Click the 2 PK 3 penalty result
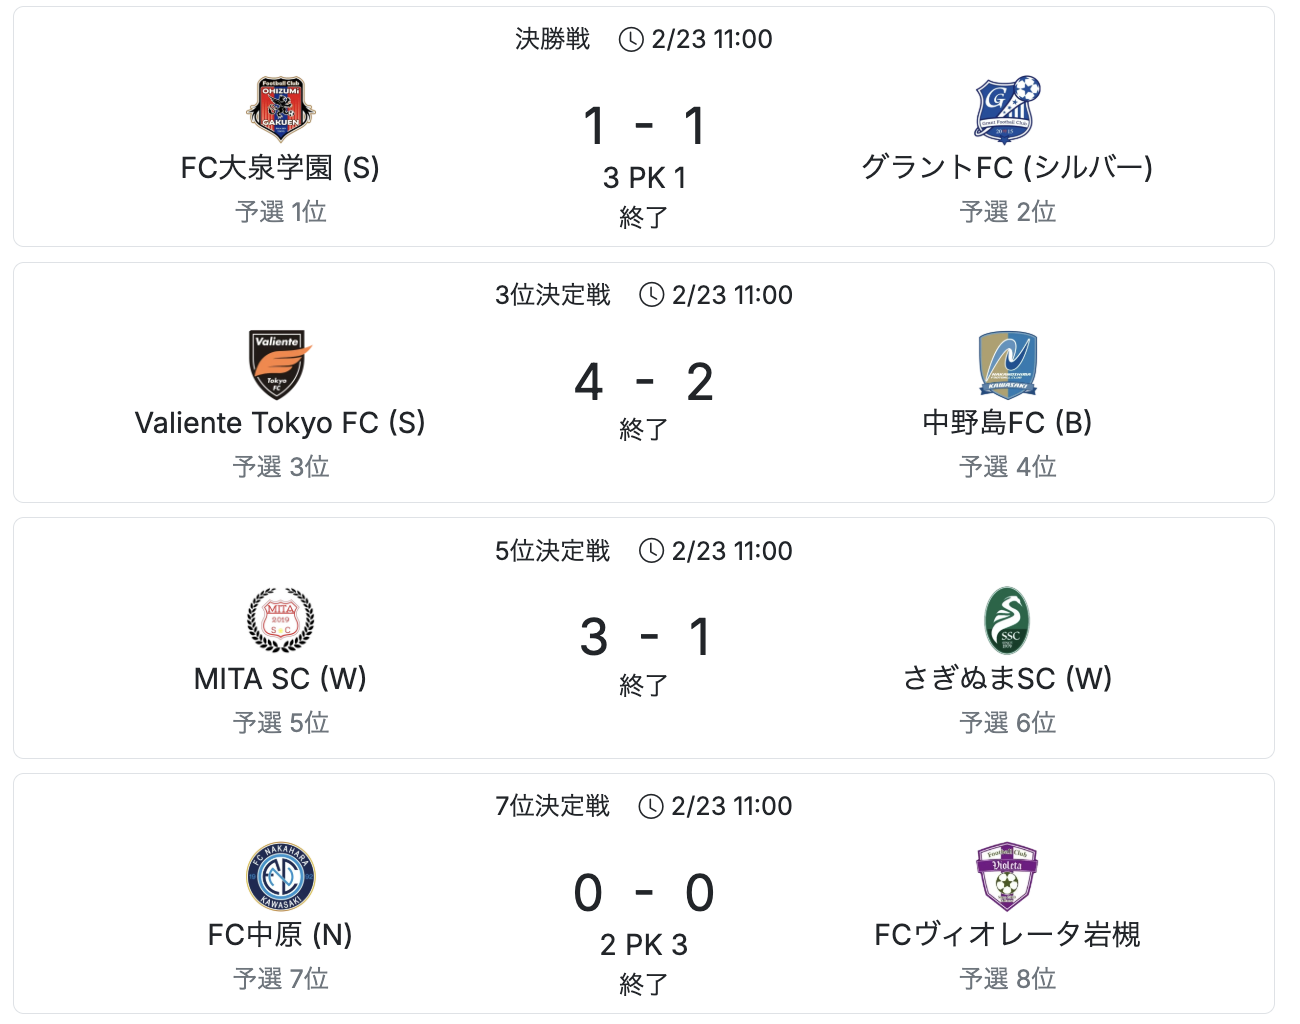This screenshot has height=1024, width=1300. coord(644,945)
